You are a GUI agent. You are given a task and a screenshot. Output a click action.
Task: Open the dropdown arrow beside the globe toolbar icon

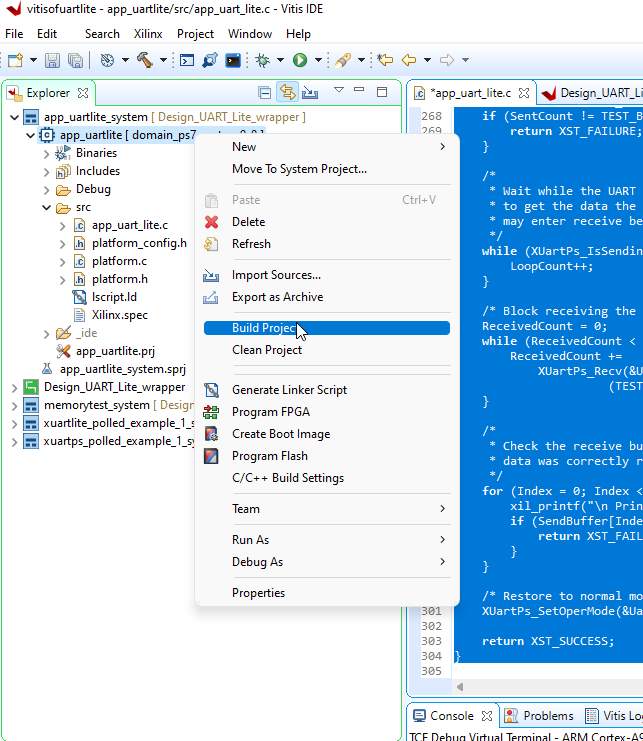[x=125, y=60]
